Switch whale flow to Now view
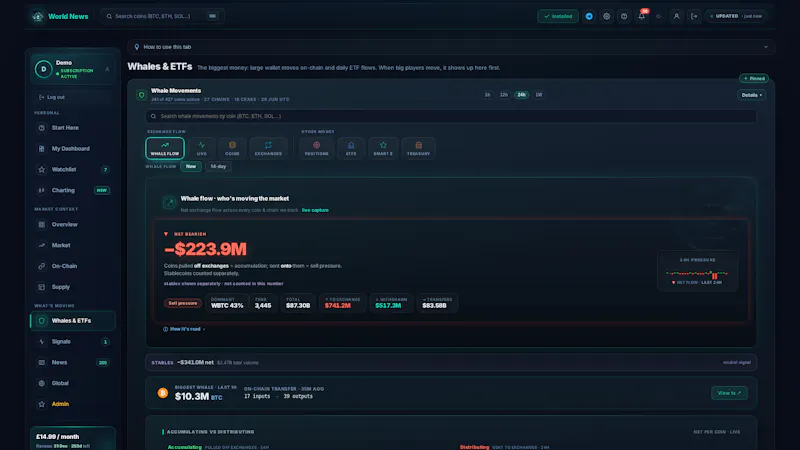Viewport: 800px width, 450px height. (x=191, y=166)
